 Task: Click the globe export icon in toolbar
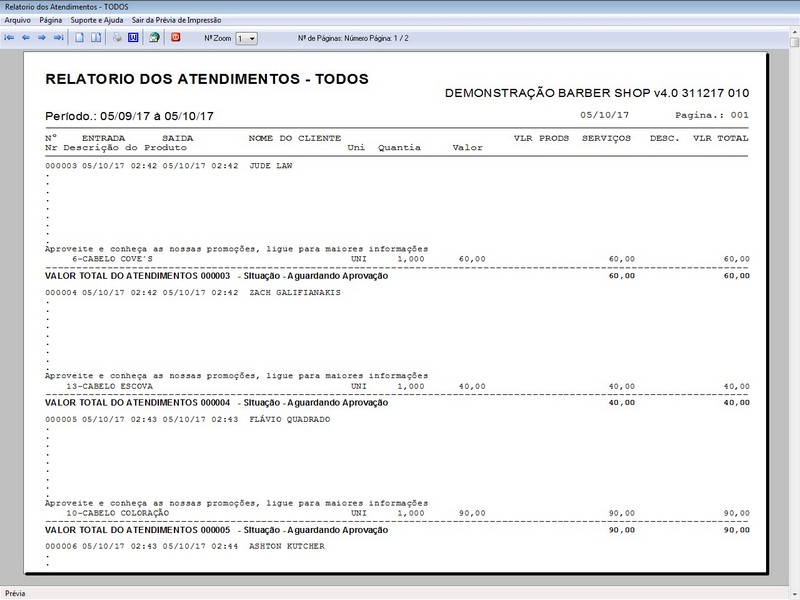click(154, 38)
